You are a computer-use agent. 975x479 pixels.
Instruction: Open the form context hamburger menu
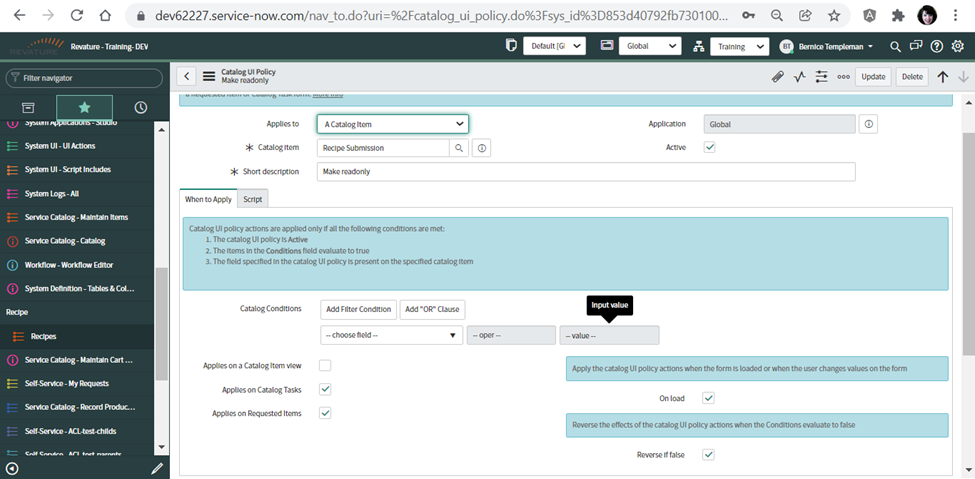208,77
